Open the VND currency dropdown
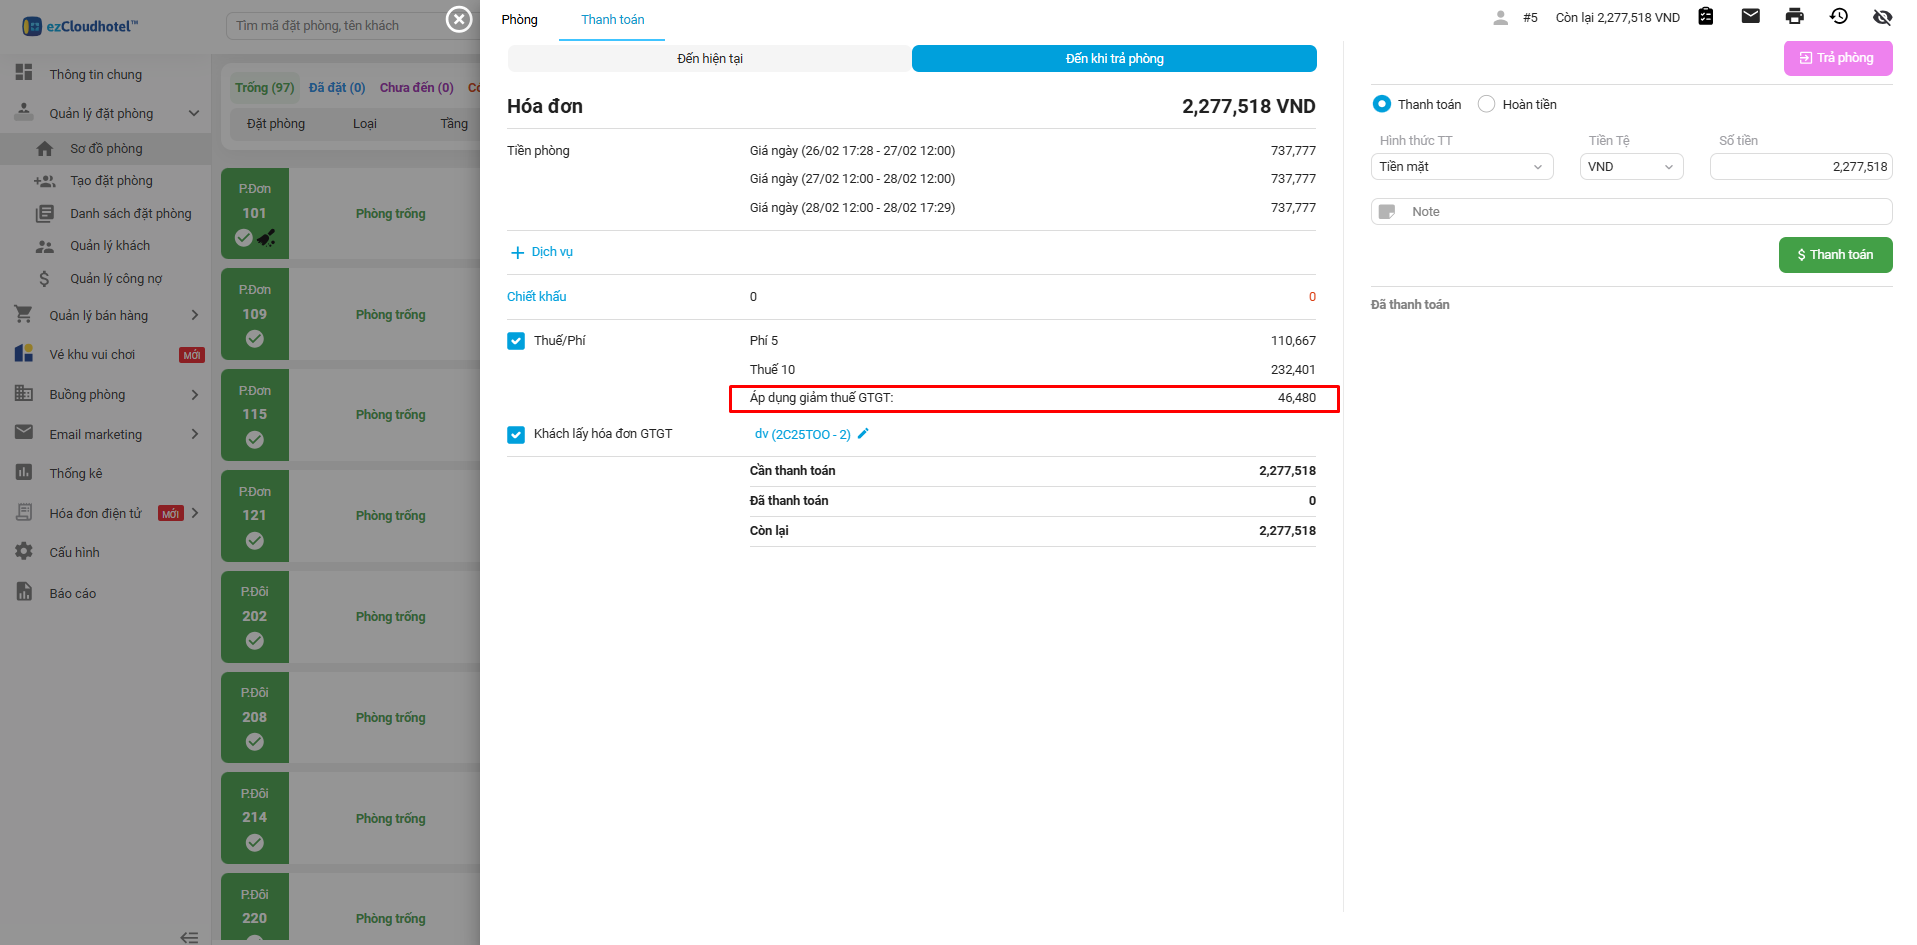Viewport: 1917px width, 945px height. 1630,167
